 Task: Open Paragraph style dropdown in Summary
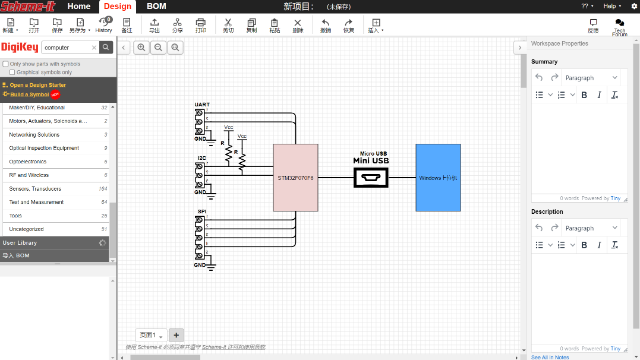click(591, 78)
